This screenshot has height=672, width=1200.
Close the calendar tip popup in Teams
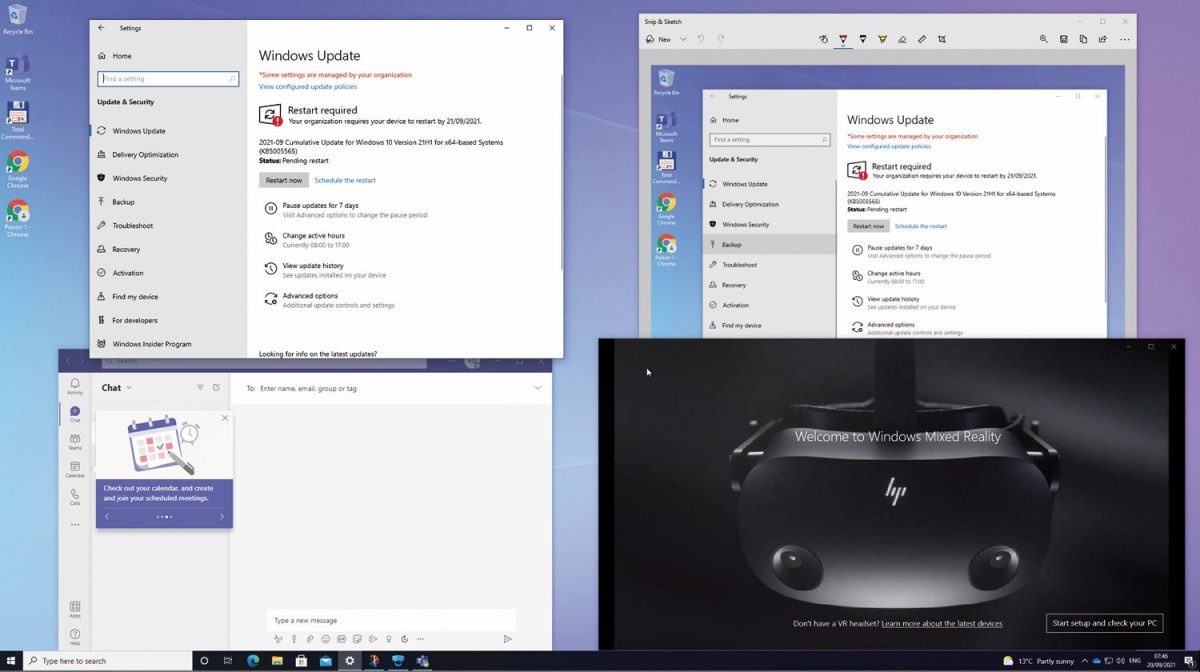pyautogui.click(x=225, y=418)
